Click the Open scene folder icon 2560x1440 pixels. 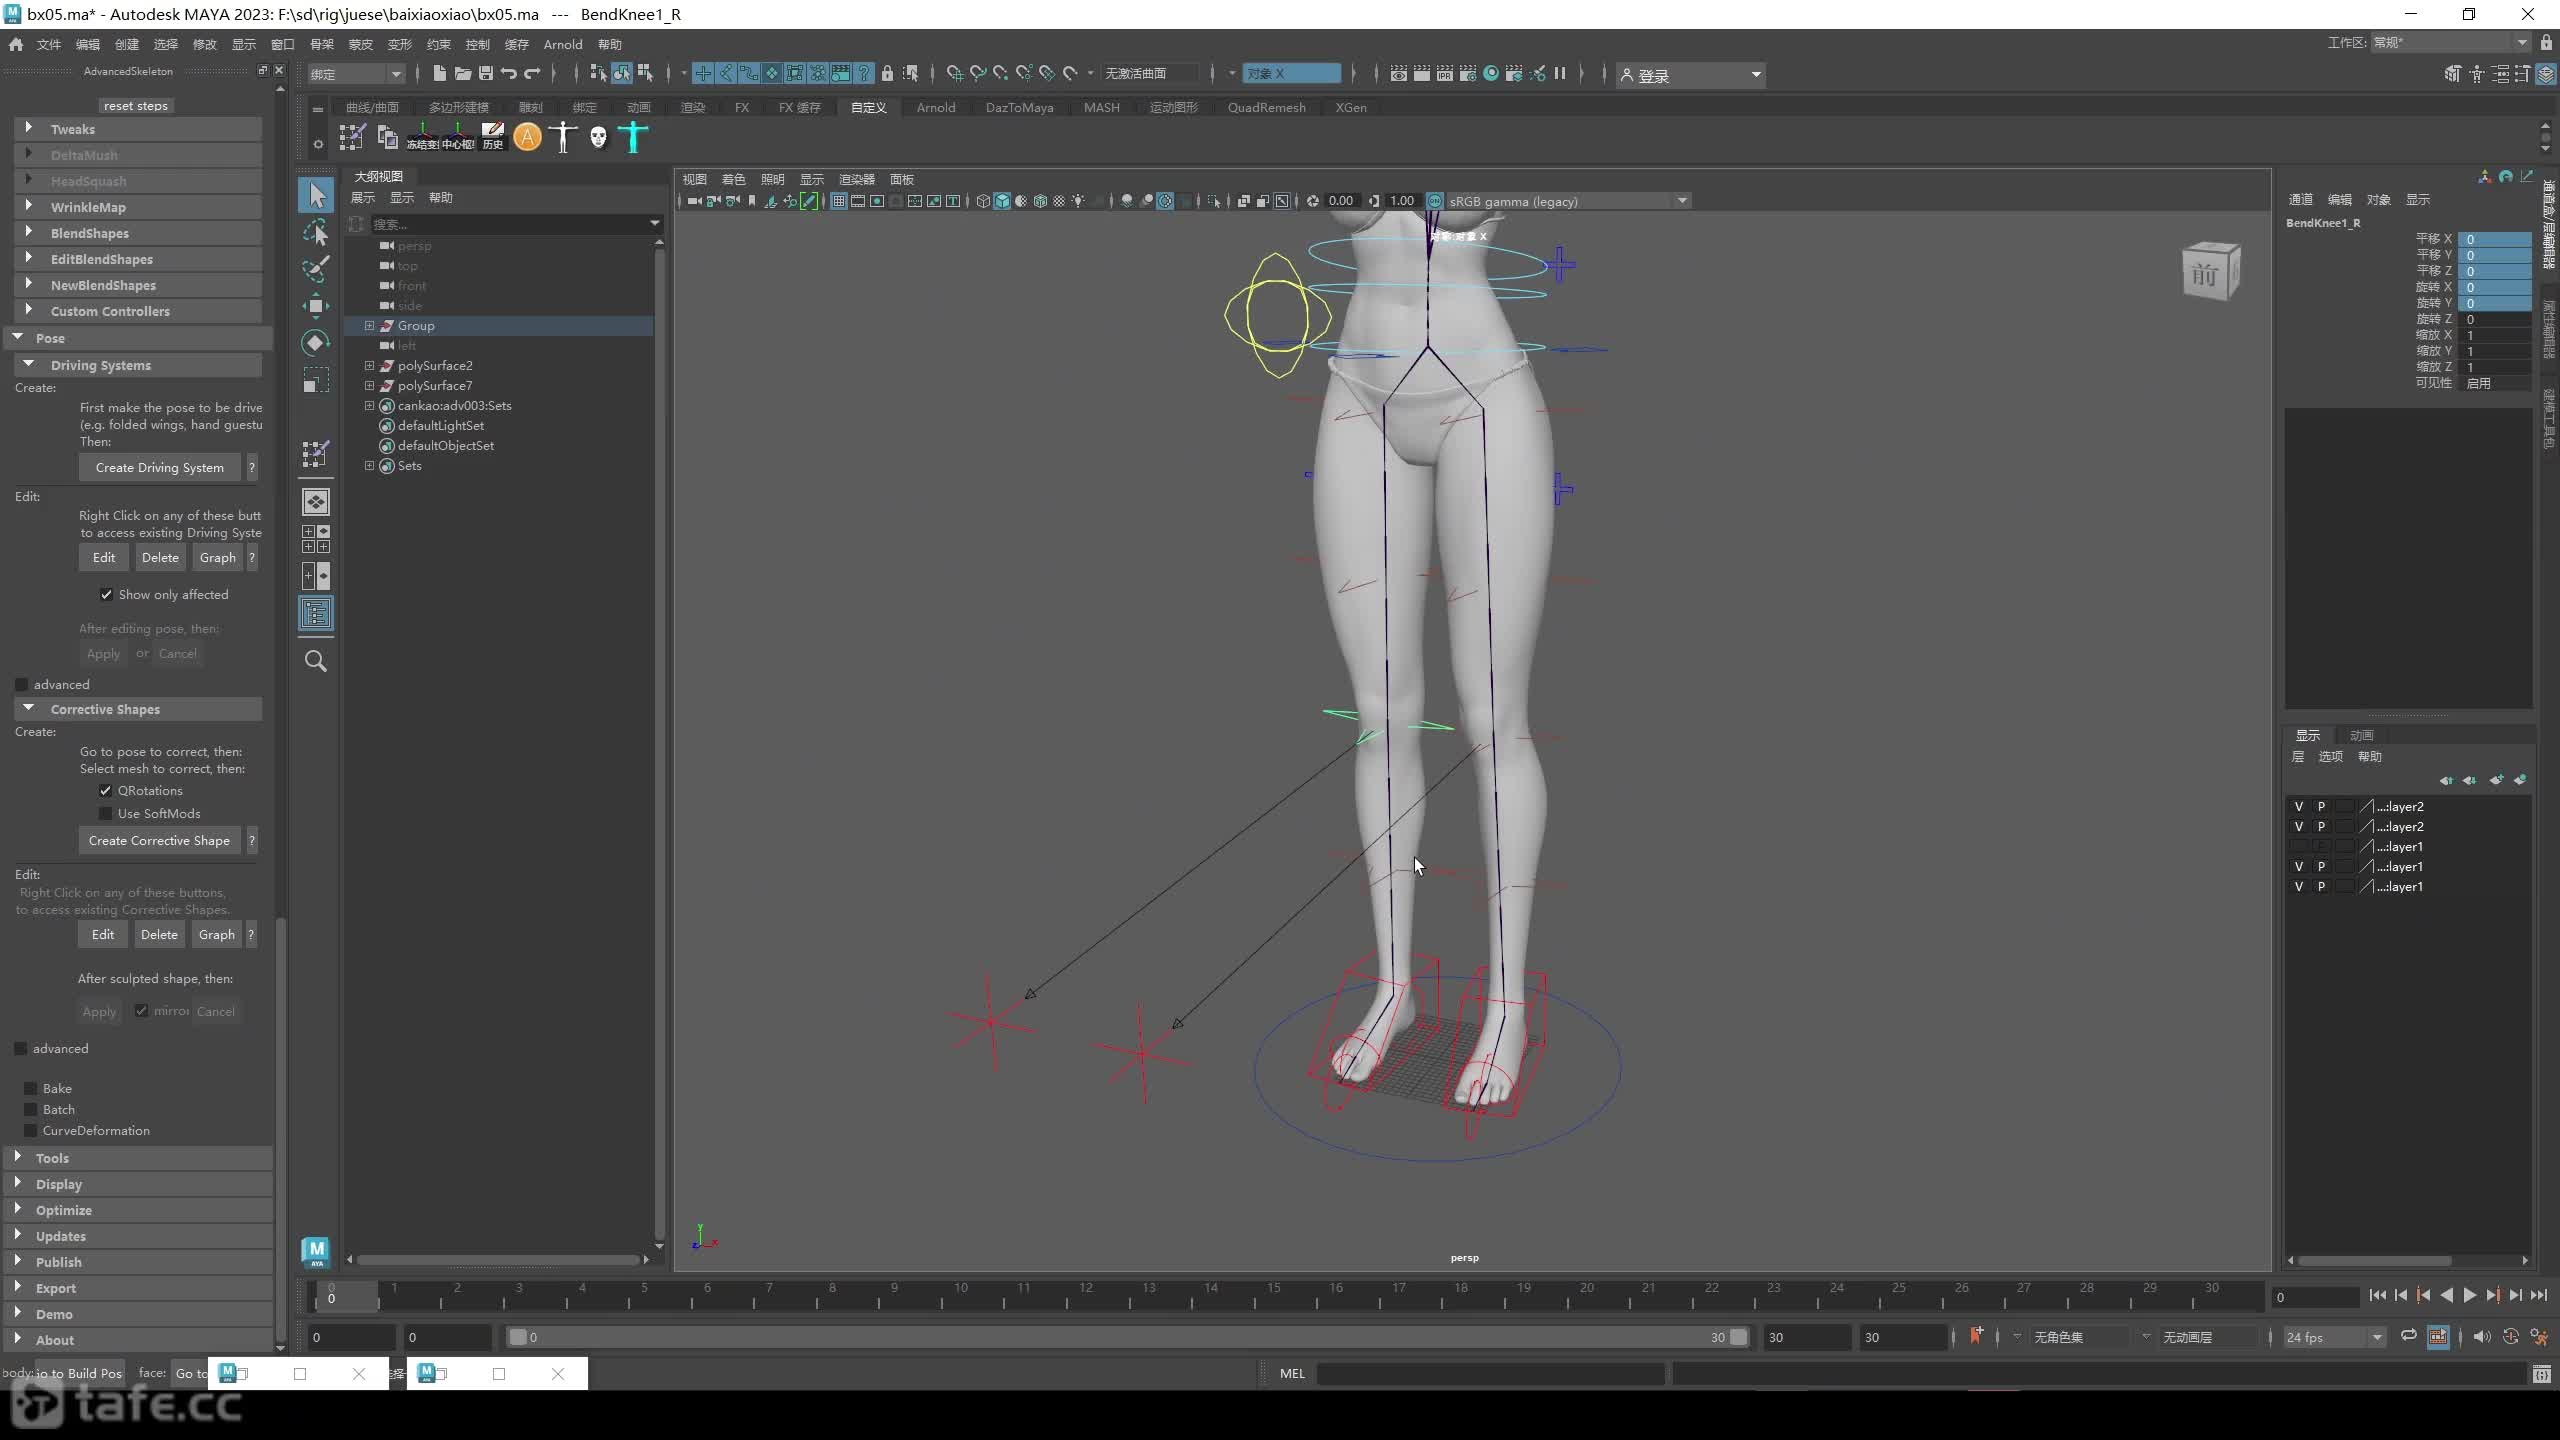[462, 73]
